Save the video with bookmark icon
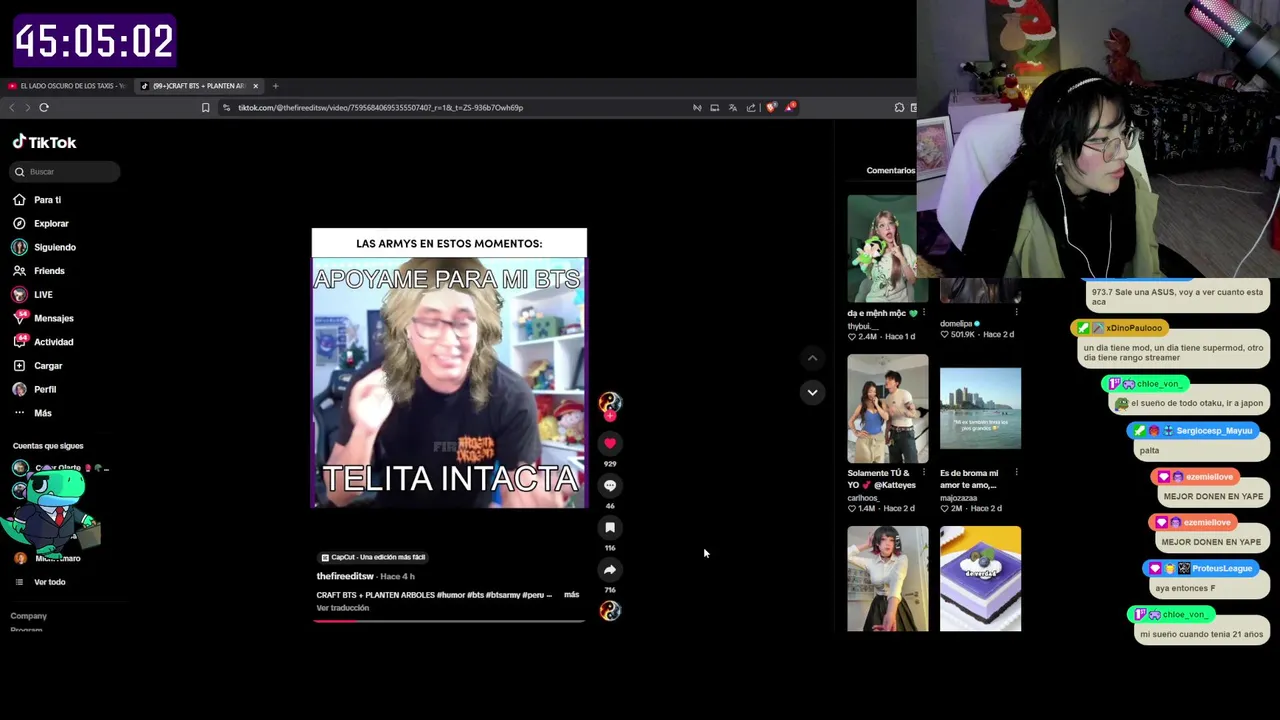The width and height of the screenshot is (1280, 720). 610,527
